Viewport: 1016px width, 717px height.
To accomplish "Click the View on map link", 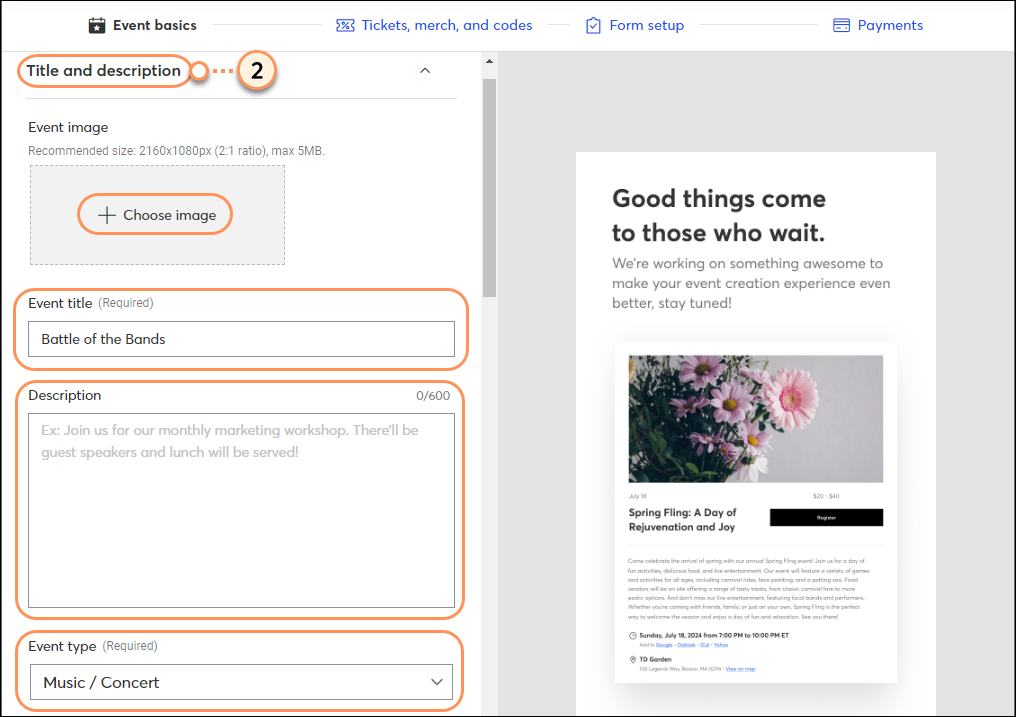I will (x=740, y=669).
